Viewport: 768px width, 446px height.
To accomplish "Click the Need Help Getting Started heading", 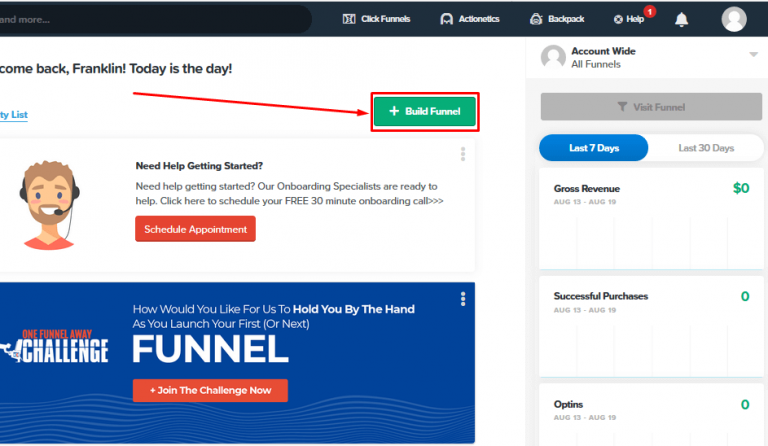I will click(x=199, y=166).
